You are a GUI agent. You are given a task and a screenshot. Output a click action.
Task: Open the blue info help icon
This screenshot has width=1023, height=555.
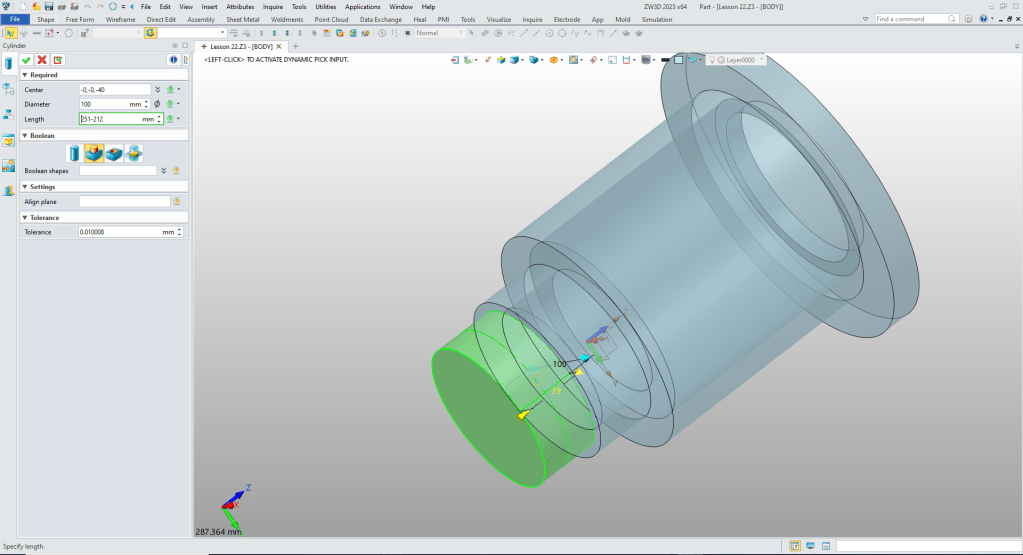(171, 60)
